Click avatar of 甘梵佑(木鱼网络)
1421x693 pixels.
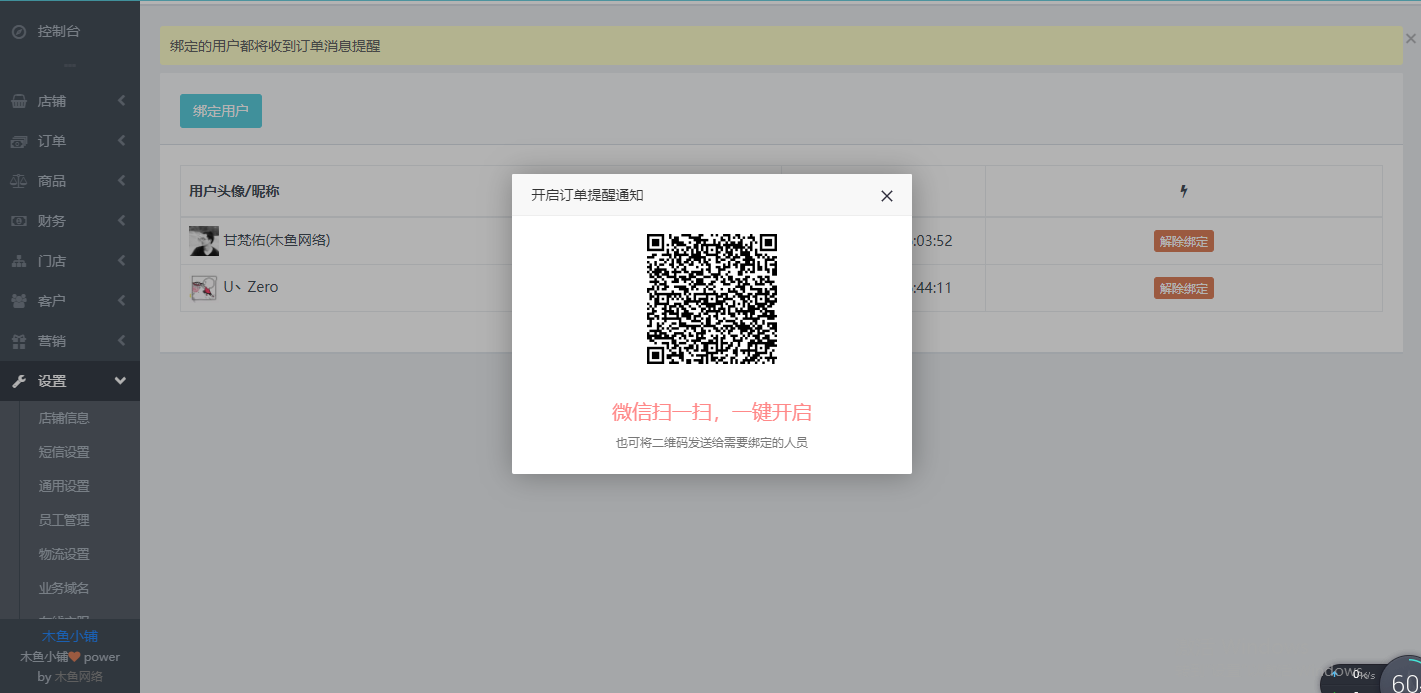(x=204, y=241)
